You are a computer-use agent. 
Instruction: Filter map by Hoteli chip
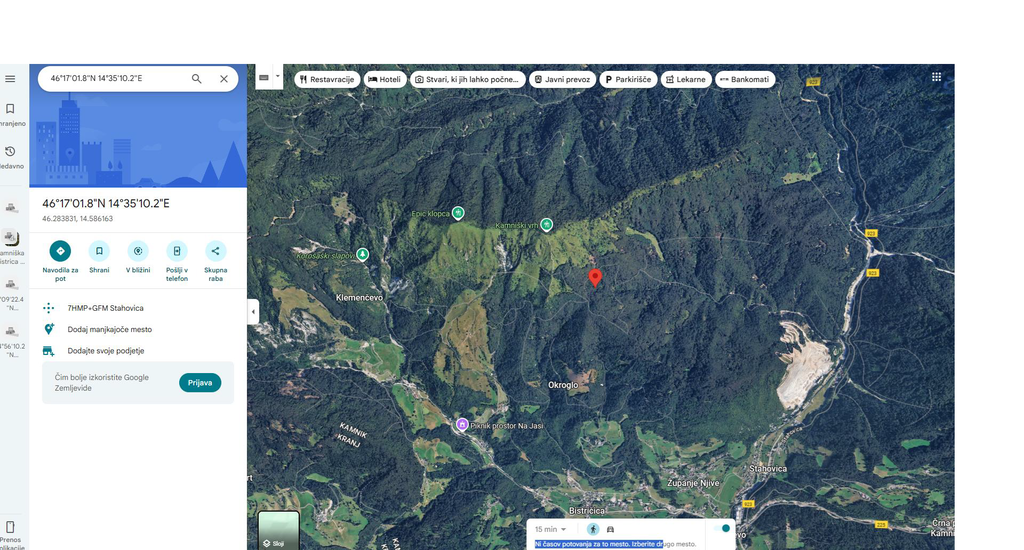tap(385, 80)
